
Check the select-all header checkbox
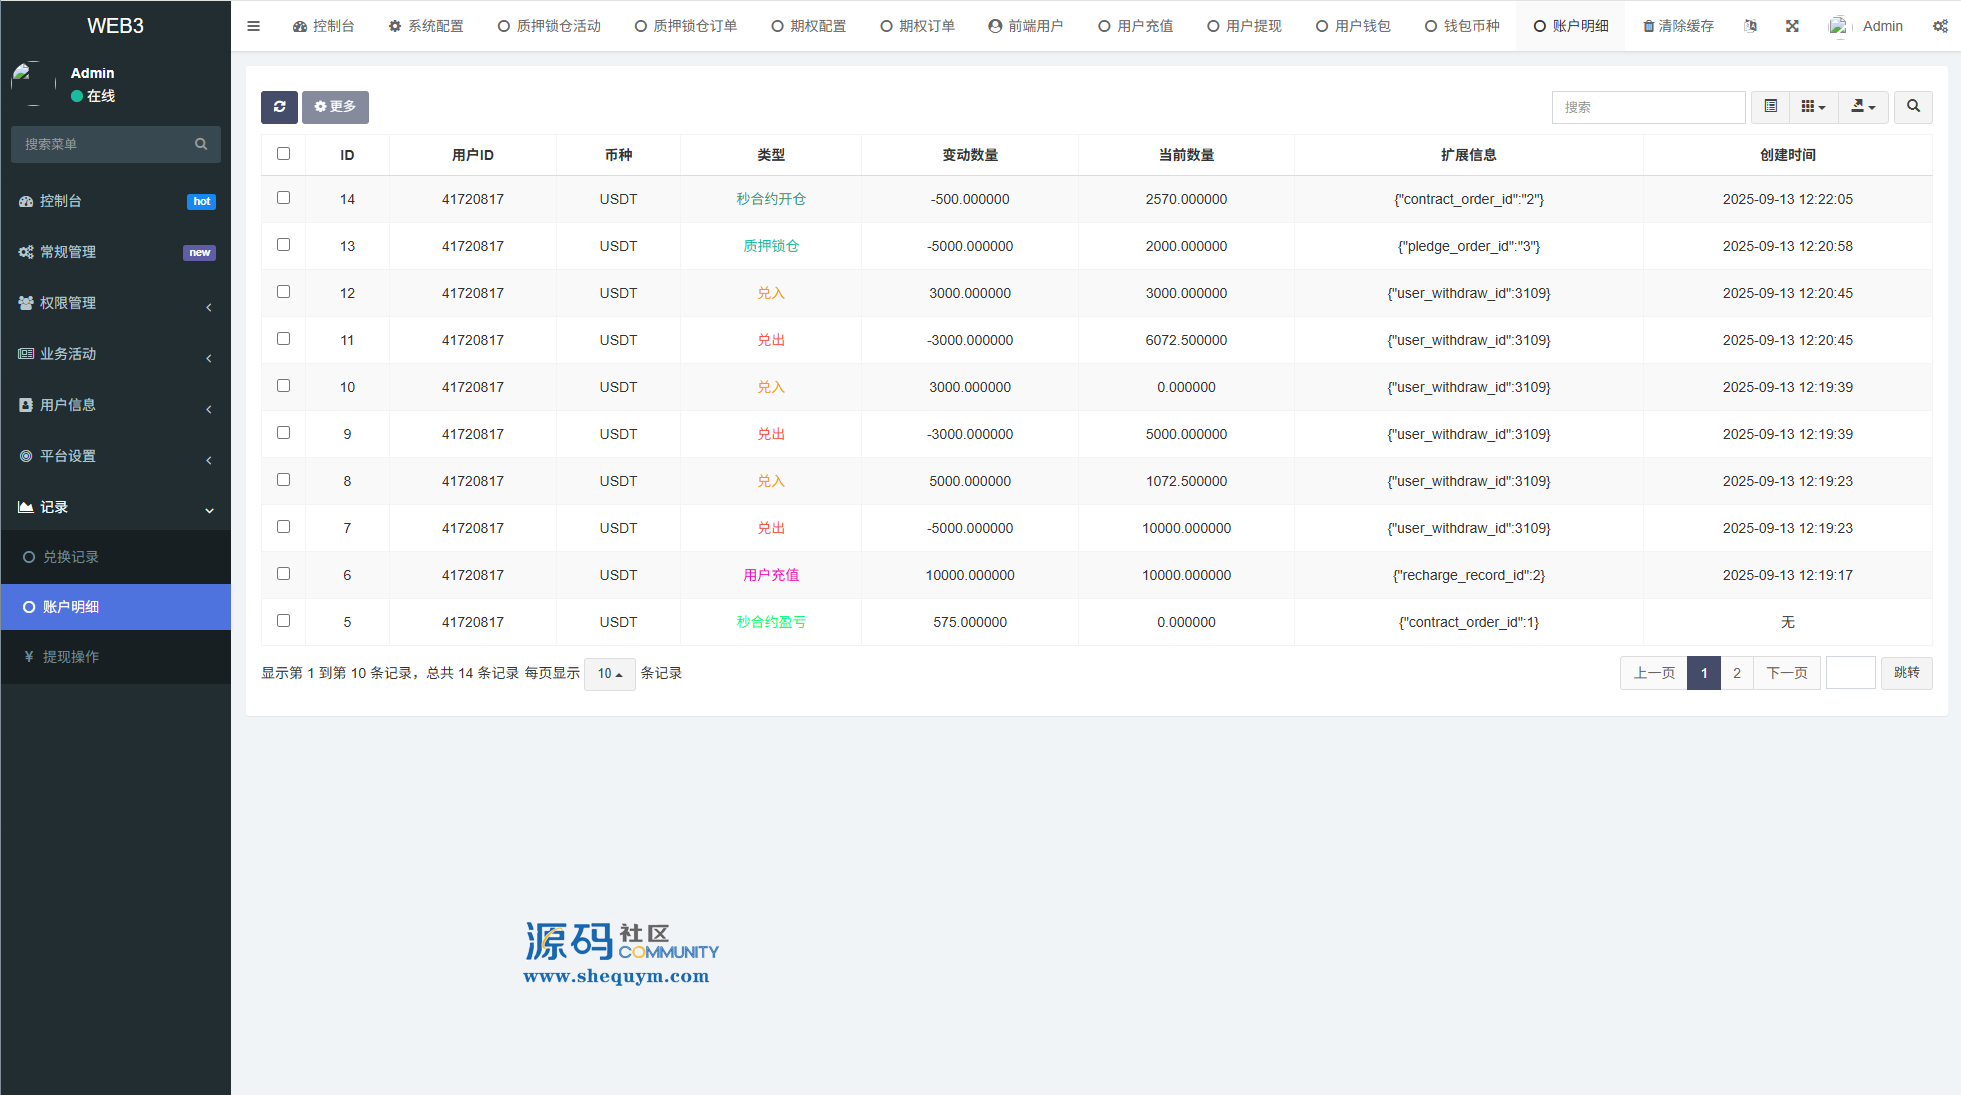coord(284,154)
